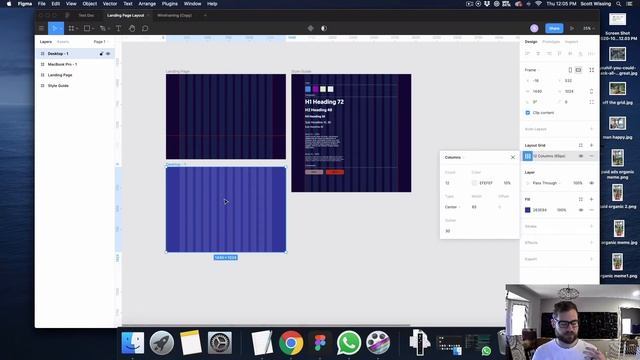This screenshot has width=640, height=360.
Task: Click the Align right icon
Action: [x=549, y=53]
